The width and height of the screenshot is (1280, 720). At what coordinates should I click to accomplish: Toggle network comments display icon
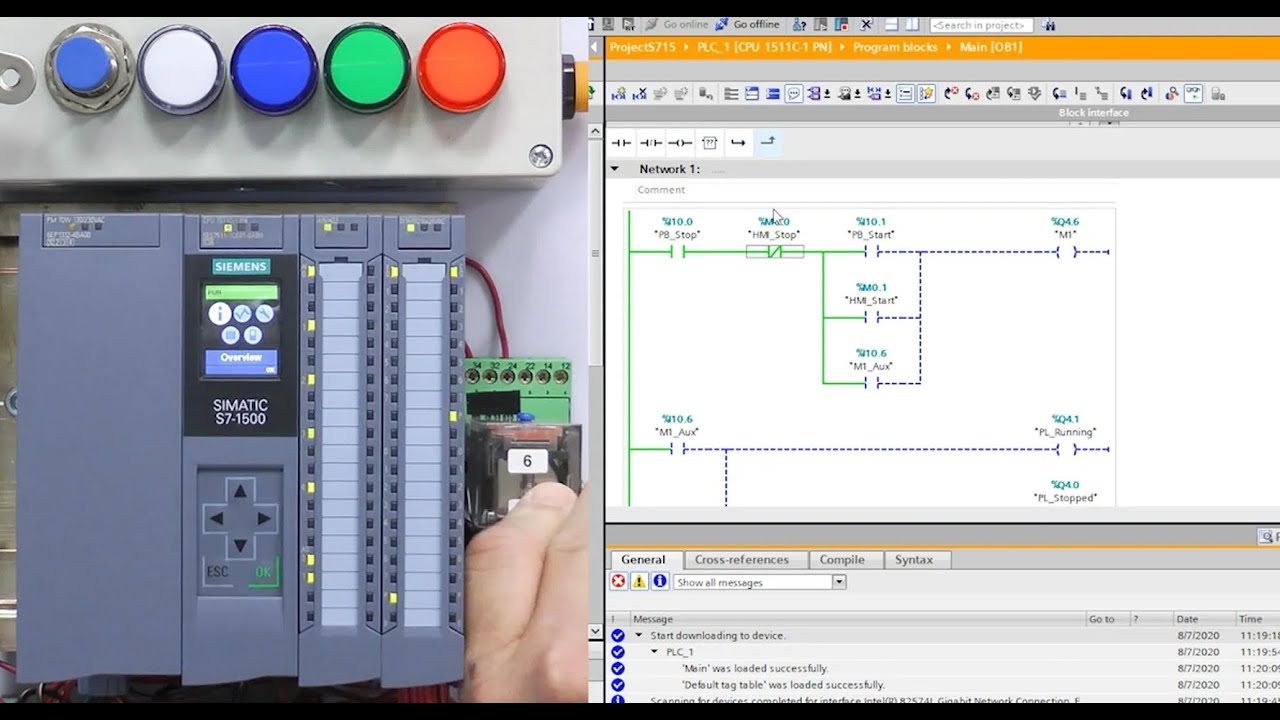coord(905,93)
